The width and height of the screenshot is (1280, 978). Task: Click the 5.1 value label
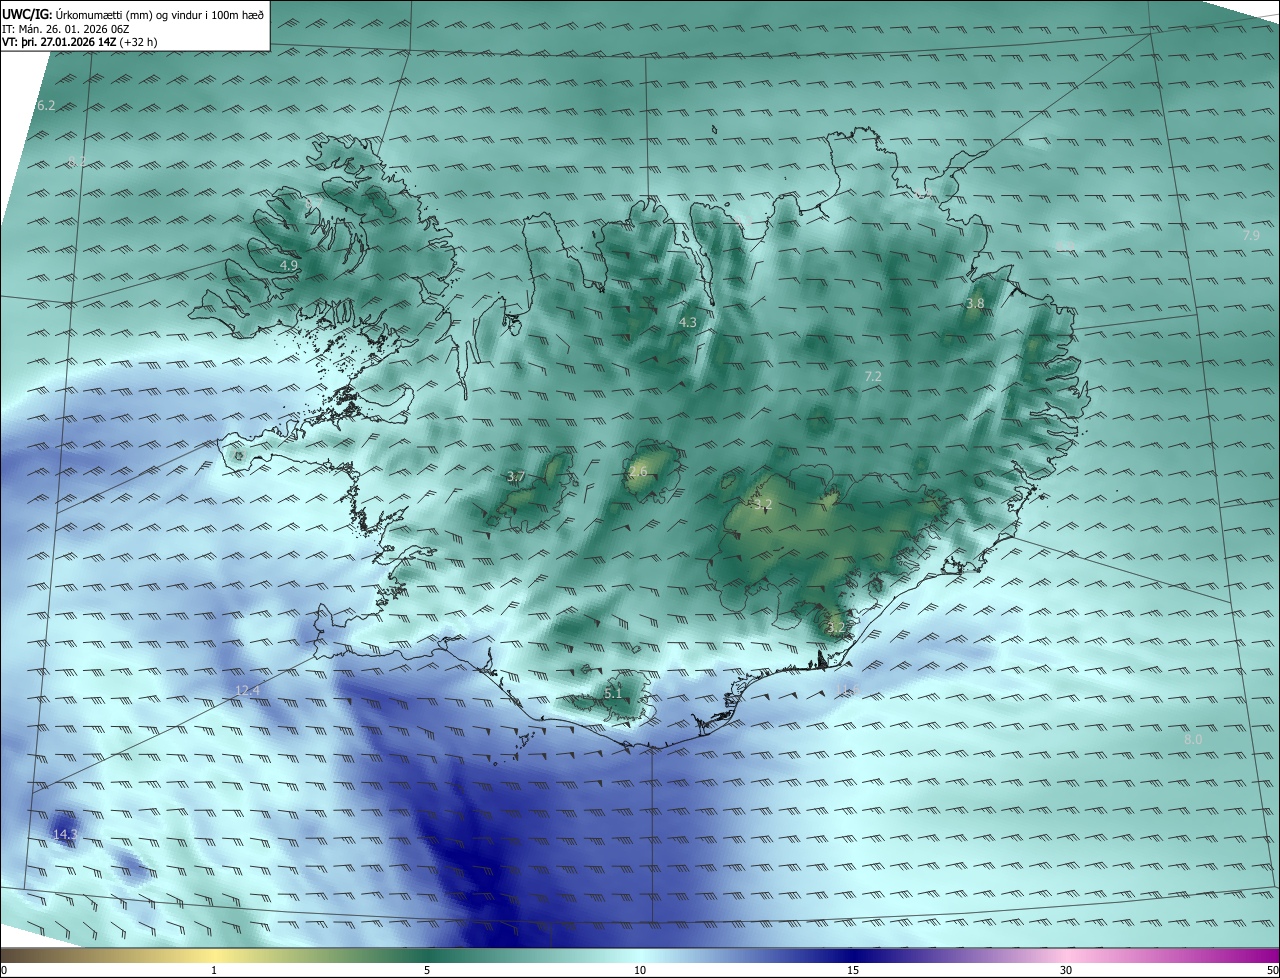pos(613,692)
